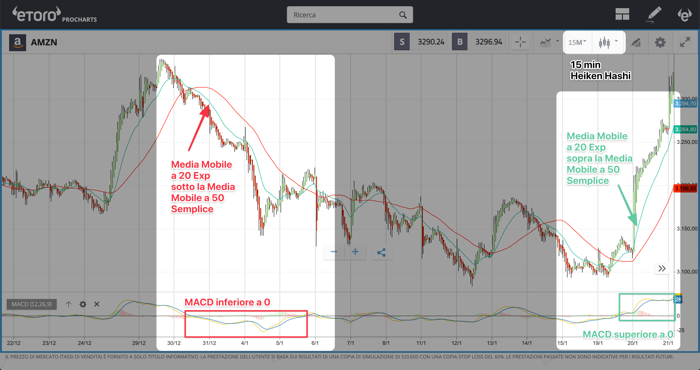Click the S sell button
Screen dimensions: 700x370
pyautogui.click(x=402, y=42)
